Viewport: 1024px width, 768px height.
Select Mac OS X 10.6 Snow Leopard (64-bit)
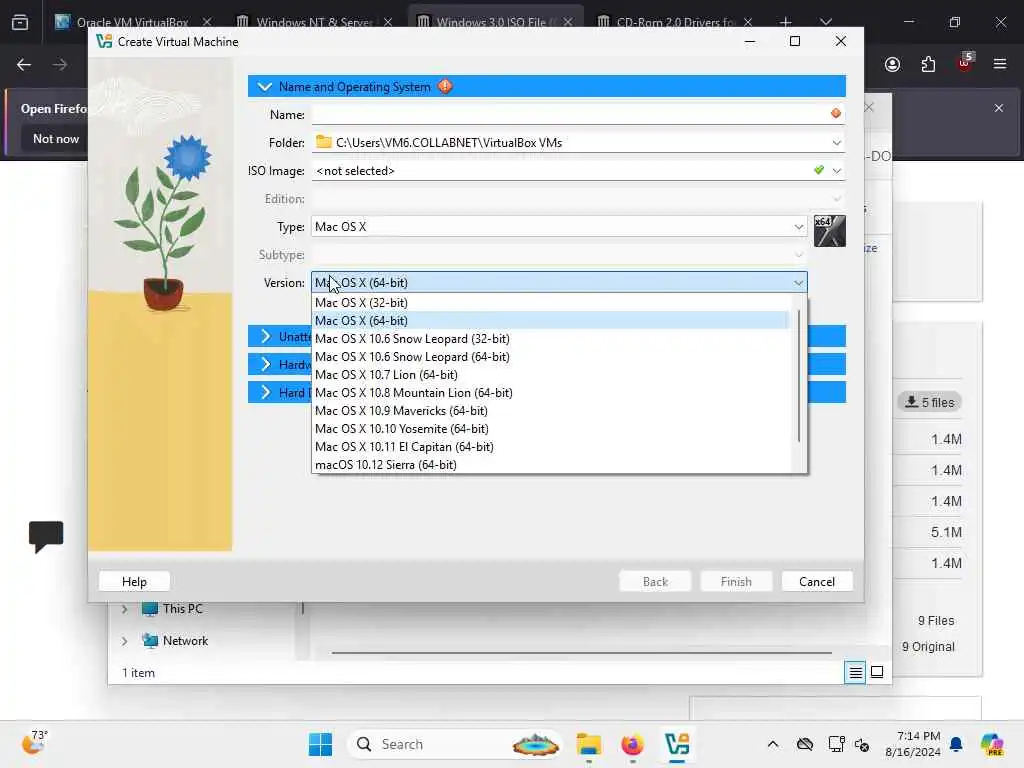point(552,357)
